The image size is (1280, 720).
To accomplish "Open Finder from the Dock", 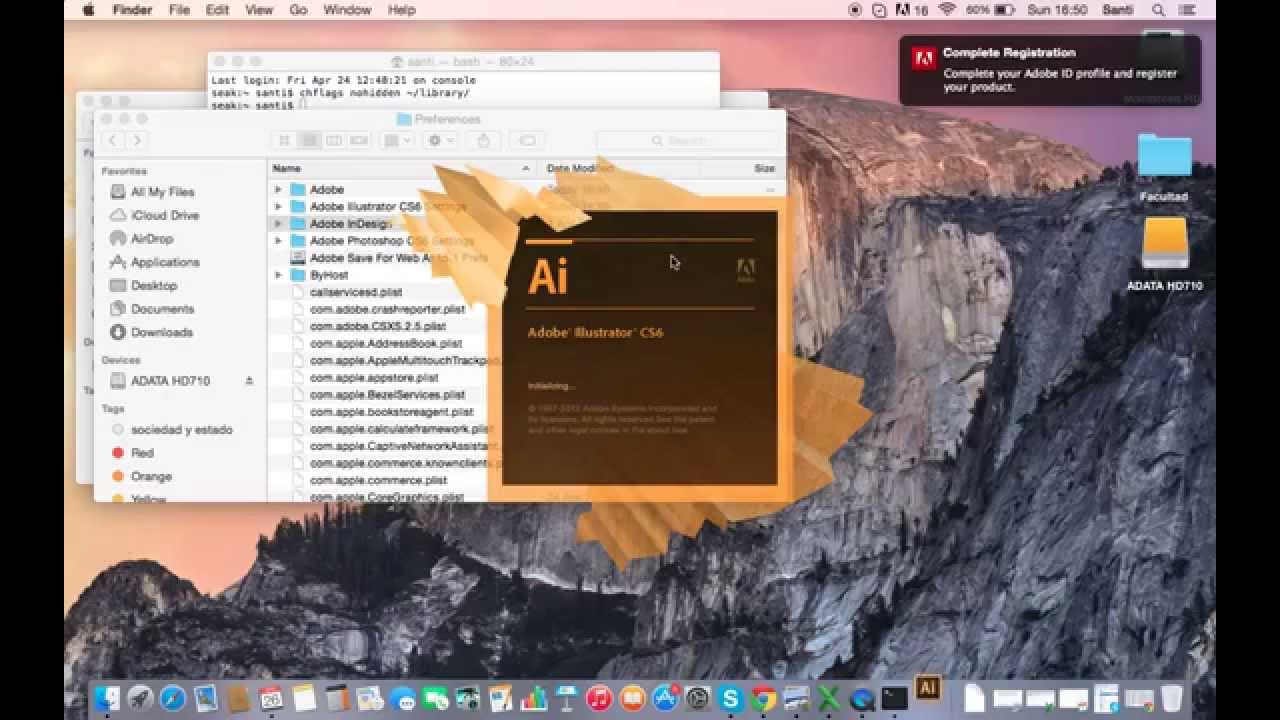I will point(107,698).
